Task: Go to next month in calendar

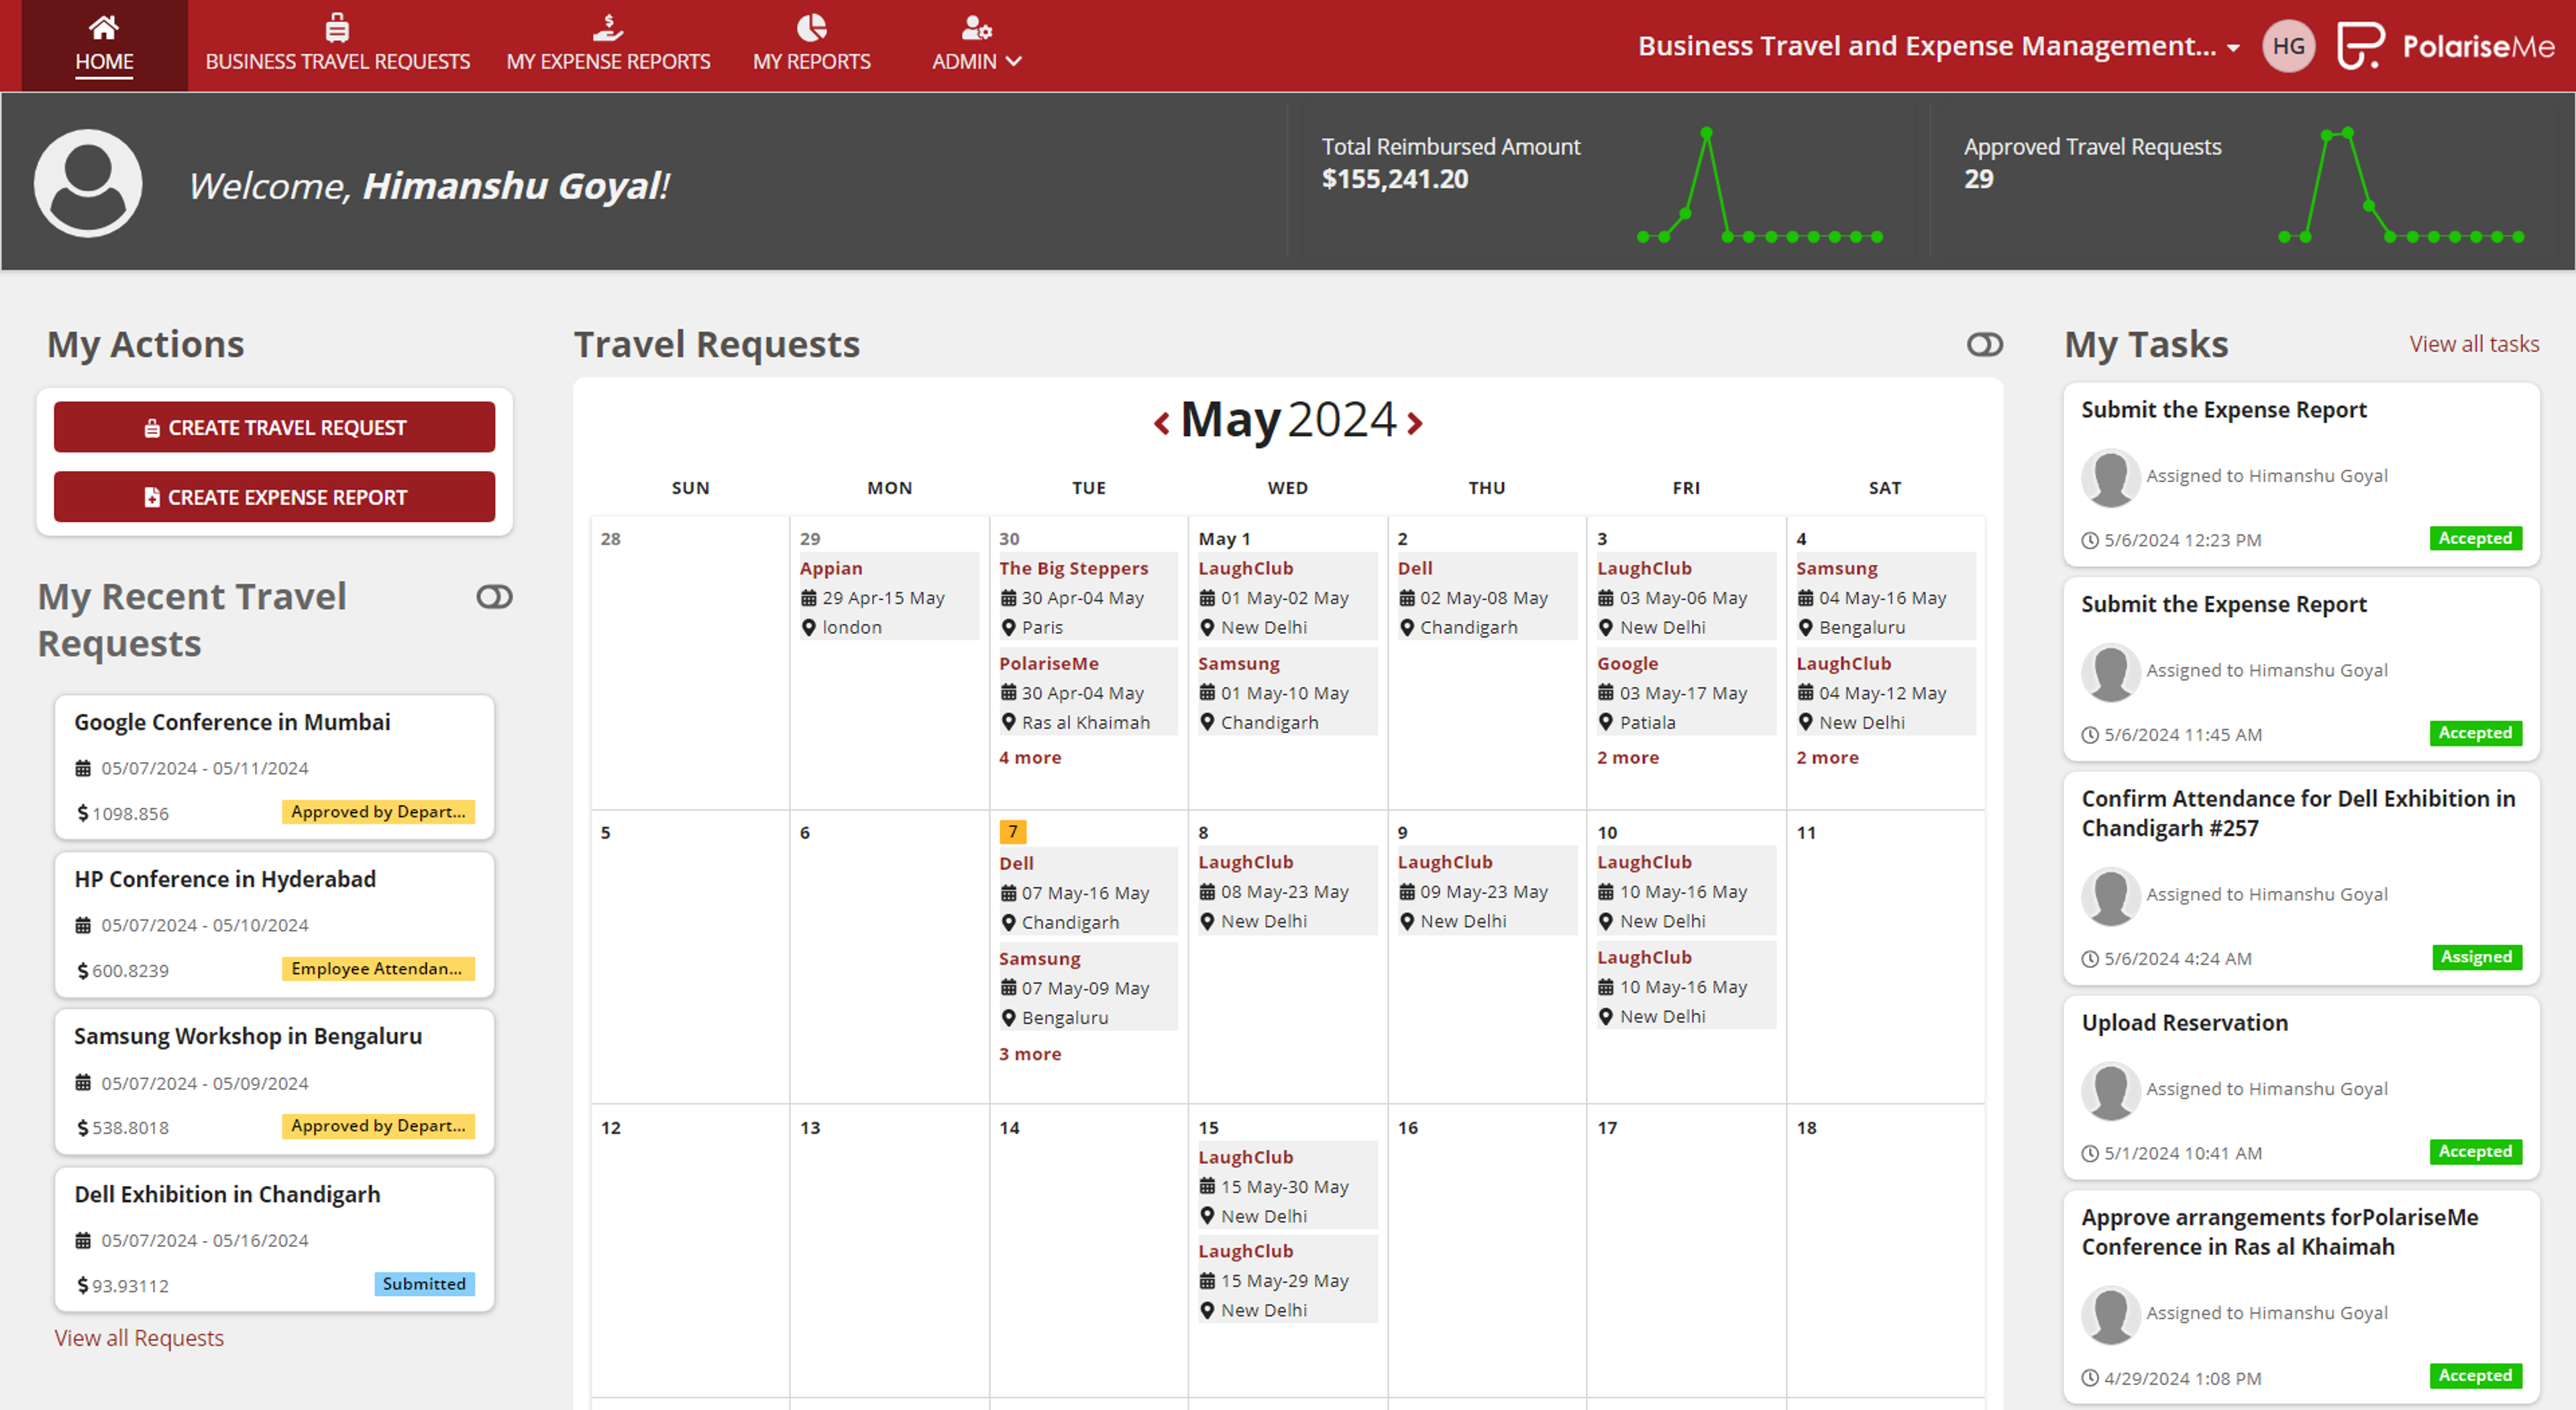Action: click(x=1415, y=423)
